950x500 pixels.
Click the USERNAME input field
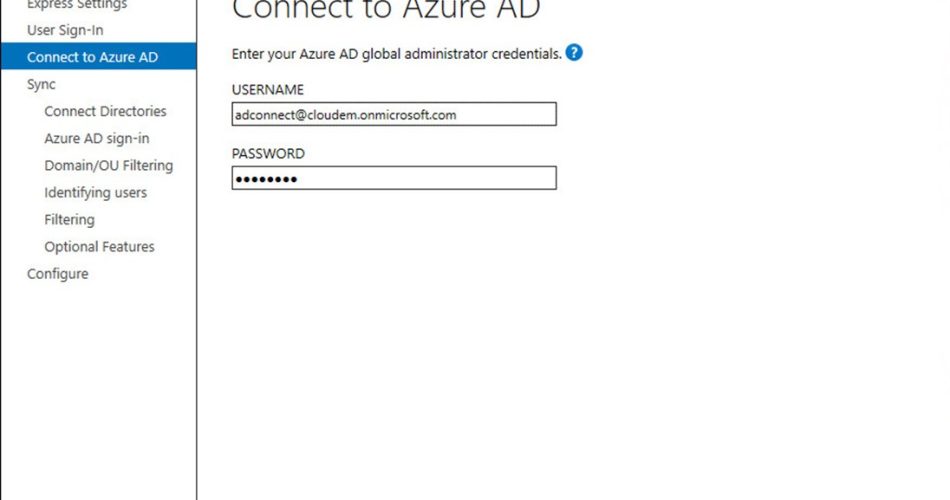pyautogui.click(x=393, y=115)
